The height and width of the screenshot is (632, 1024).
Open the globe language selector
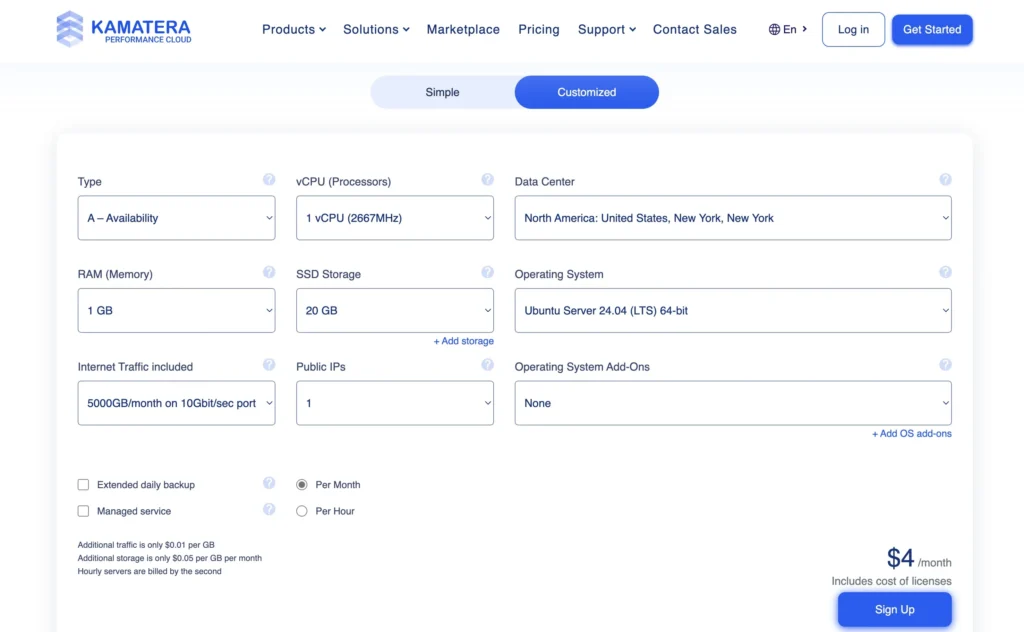[788, 30]
